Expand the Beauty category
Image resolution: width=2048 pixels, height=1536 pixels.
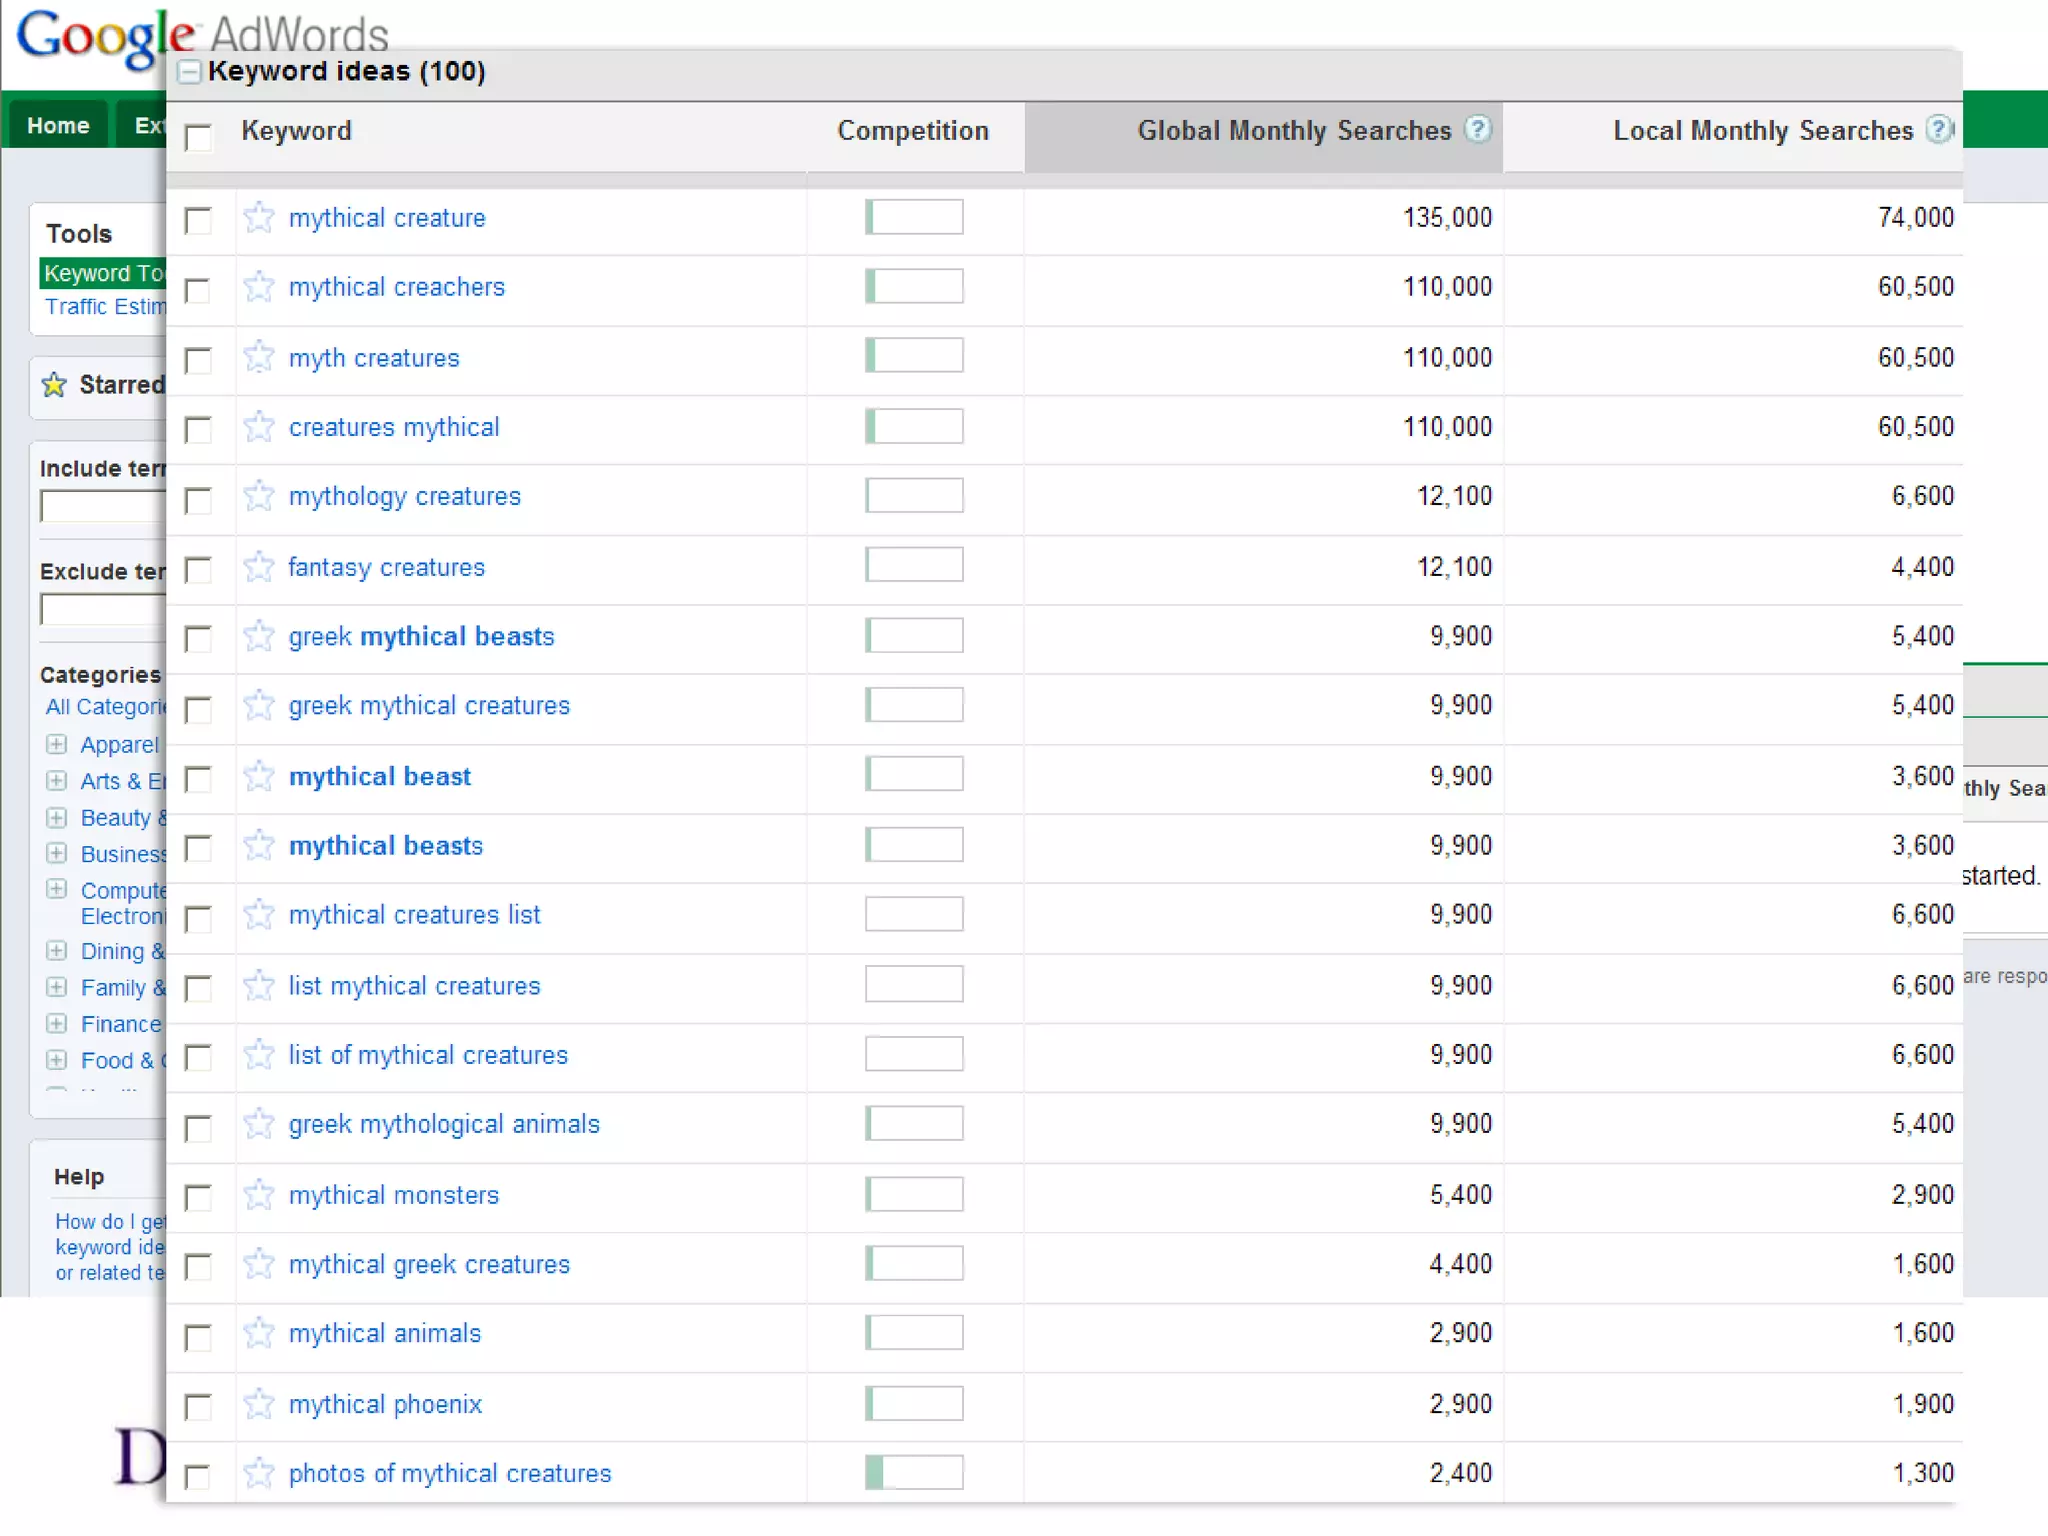[57, 817]
